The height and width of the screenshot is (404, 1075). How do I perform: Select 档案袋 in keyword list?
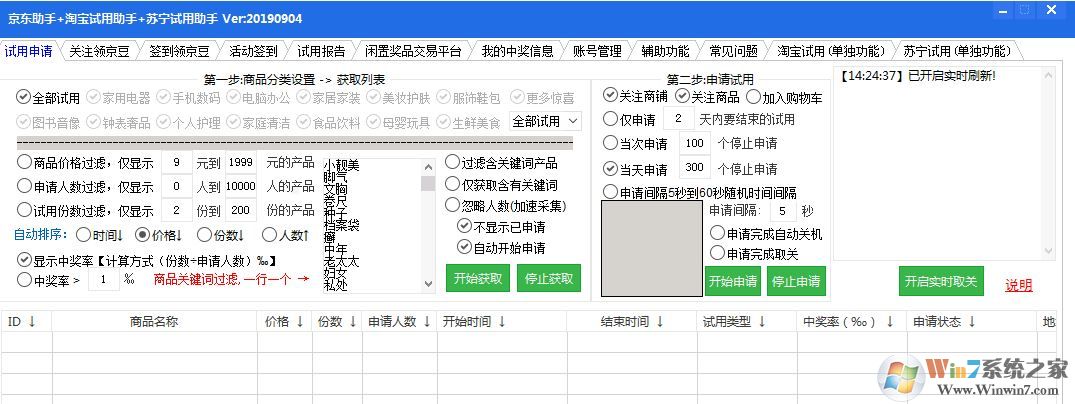[x=341, y=224]
